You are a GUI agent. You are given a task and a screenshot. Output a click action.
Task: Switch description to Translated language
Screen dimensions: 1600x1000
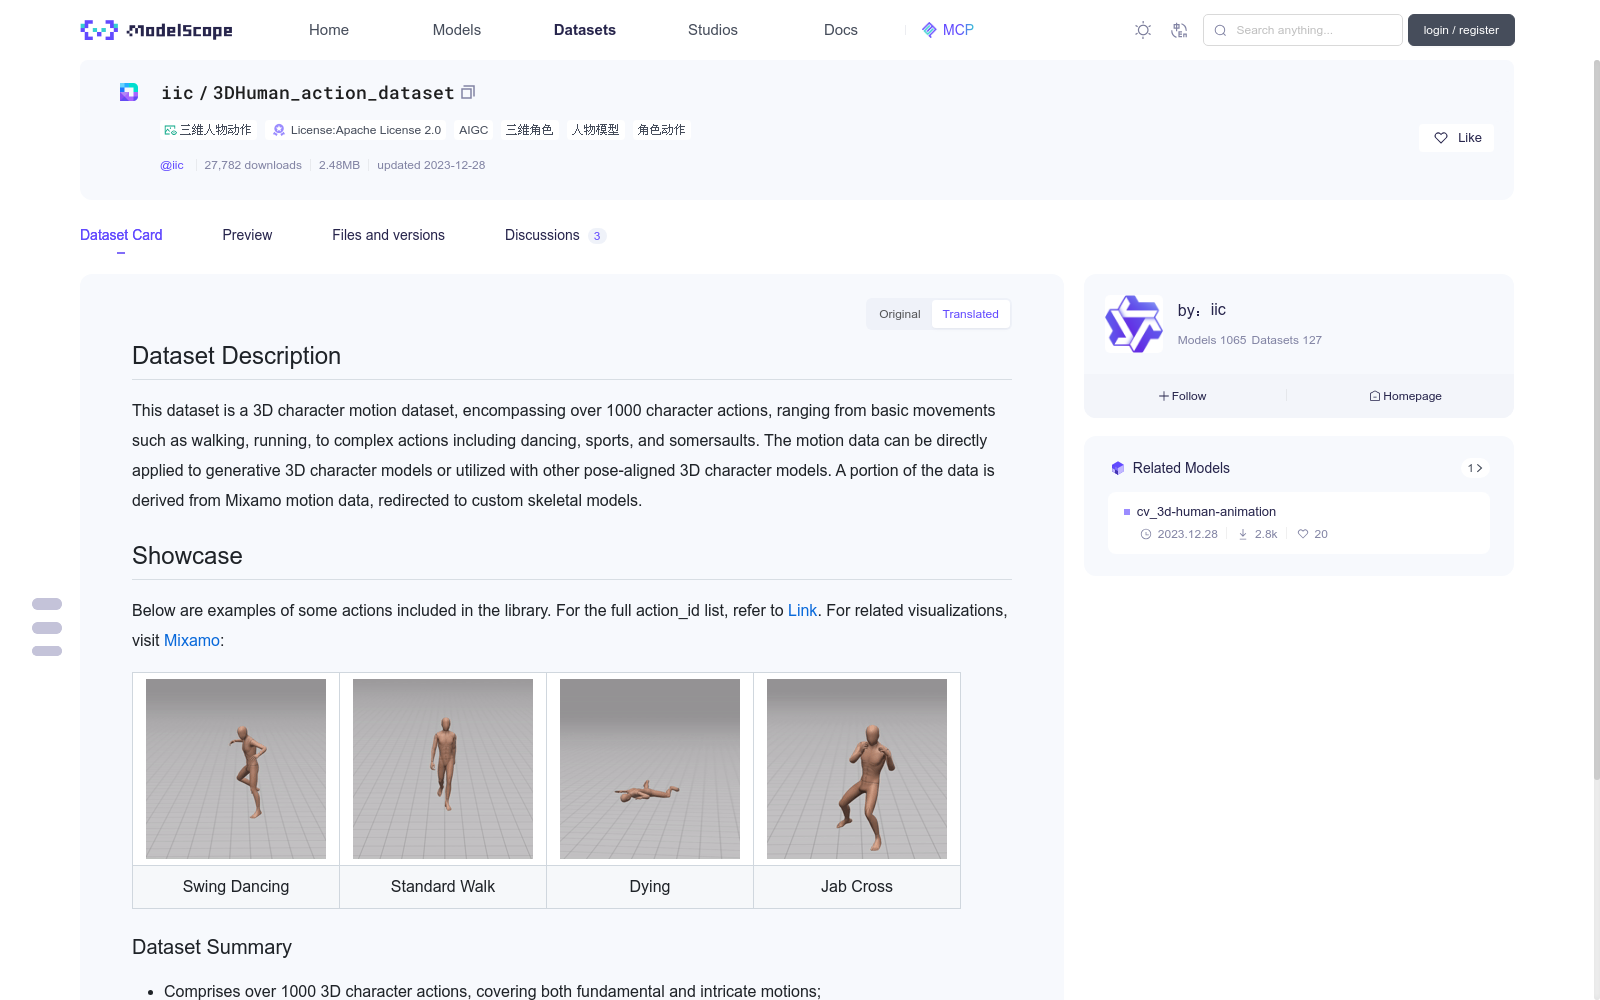point(970,314)
